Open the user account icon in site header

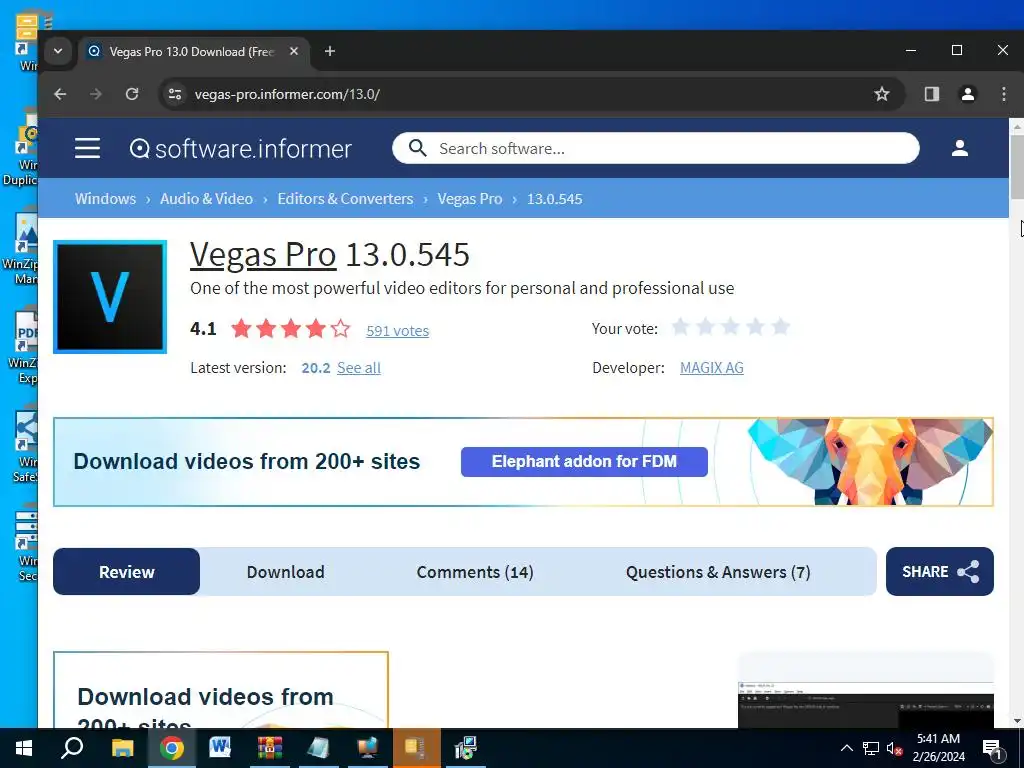tap(959, 148)
